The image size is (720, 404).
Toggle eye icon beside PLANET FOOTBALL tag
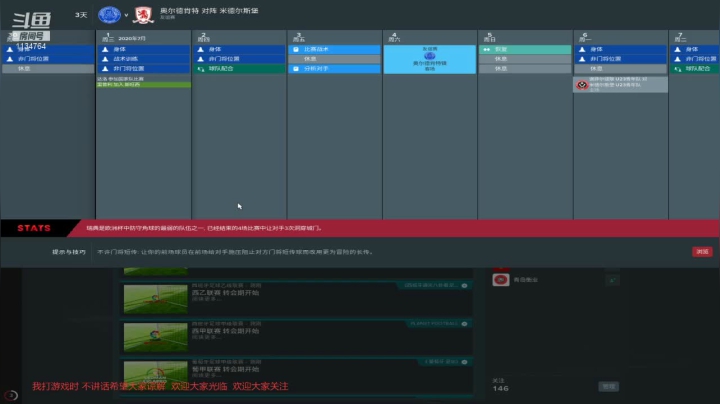tap(464, 324)
